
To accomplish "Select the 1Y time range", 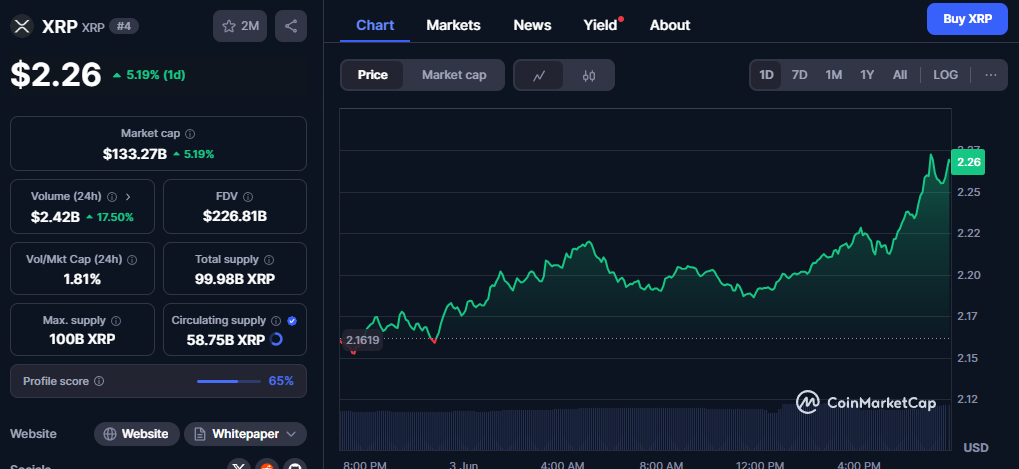I will [867, 75].
